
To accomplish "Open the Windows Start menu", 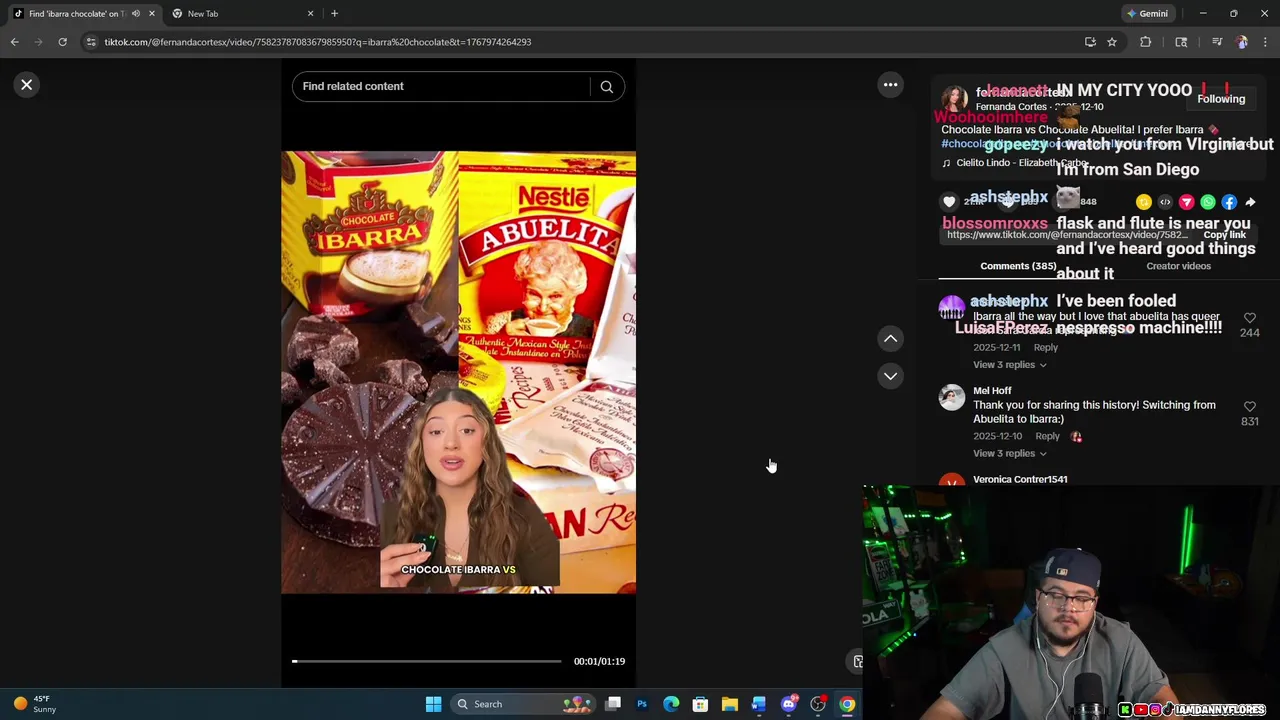I will click(433, 704).
